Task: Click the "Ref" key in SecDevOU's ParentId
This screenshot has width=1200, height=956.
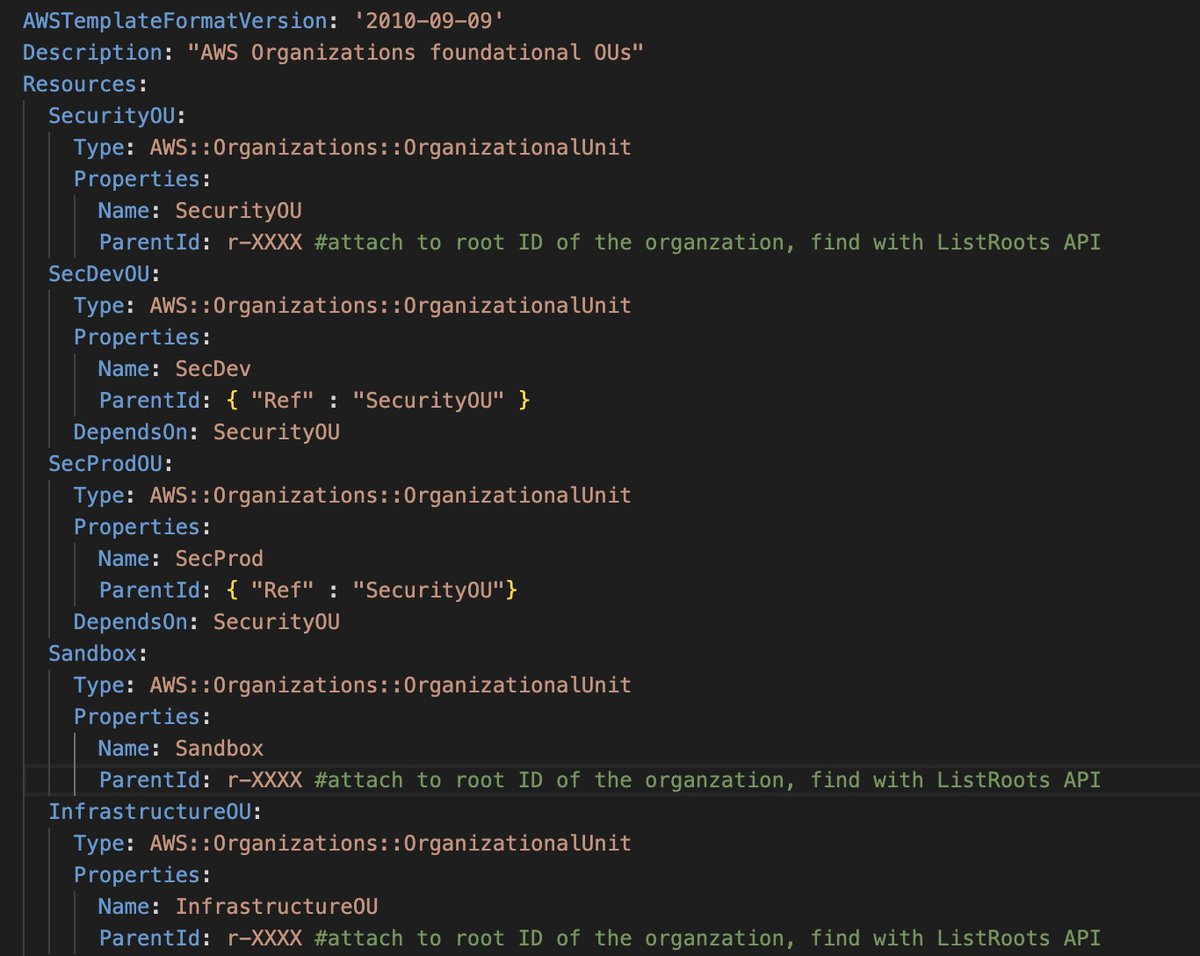Action: (x=283, y=401)
